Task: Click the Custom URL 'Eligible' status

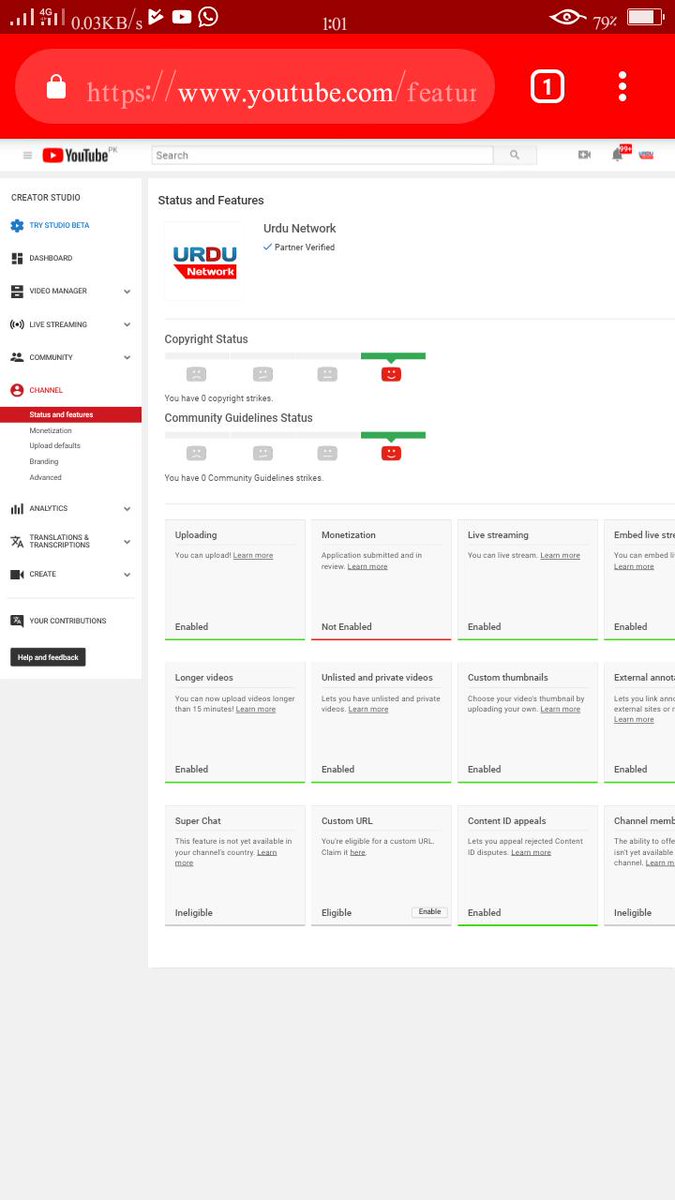Action: point(337,913)
